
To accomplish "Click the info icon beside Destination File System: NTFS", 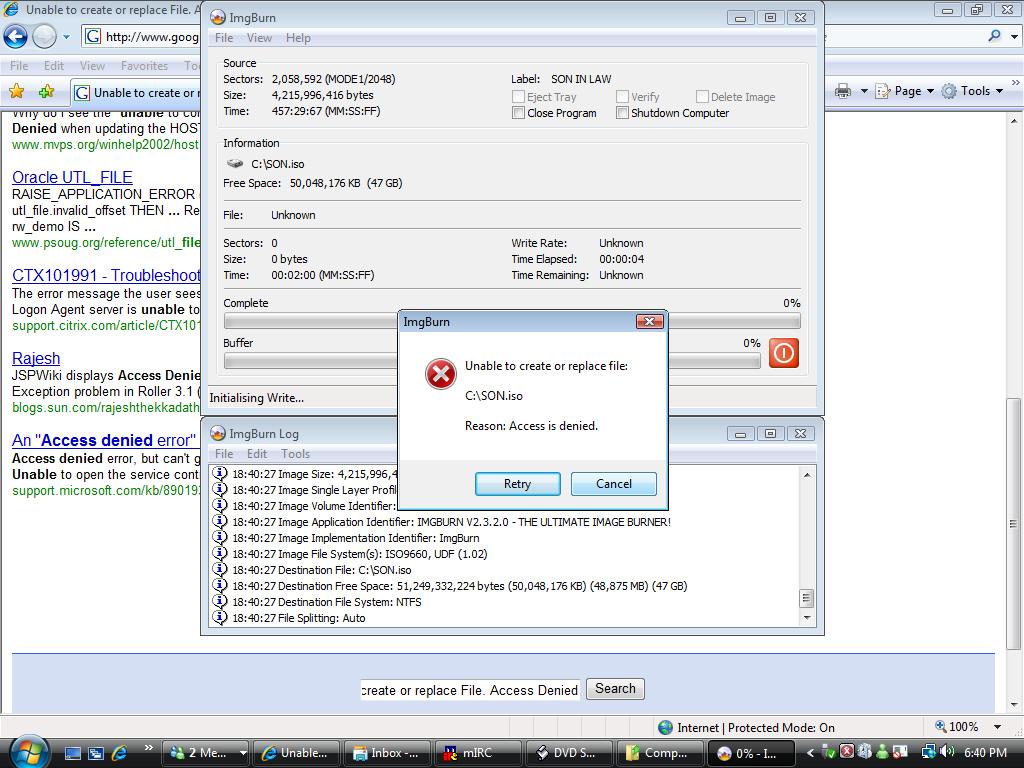I will 220,601.
